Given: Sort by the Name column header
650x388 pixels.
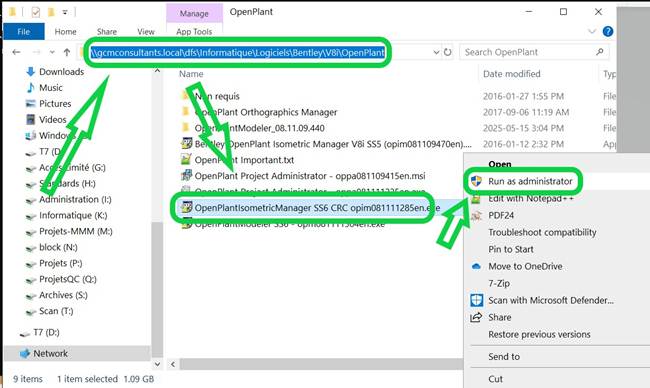Looking at the screenshot, I should click(x=191, y=74).
